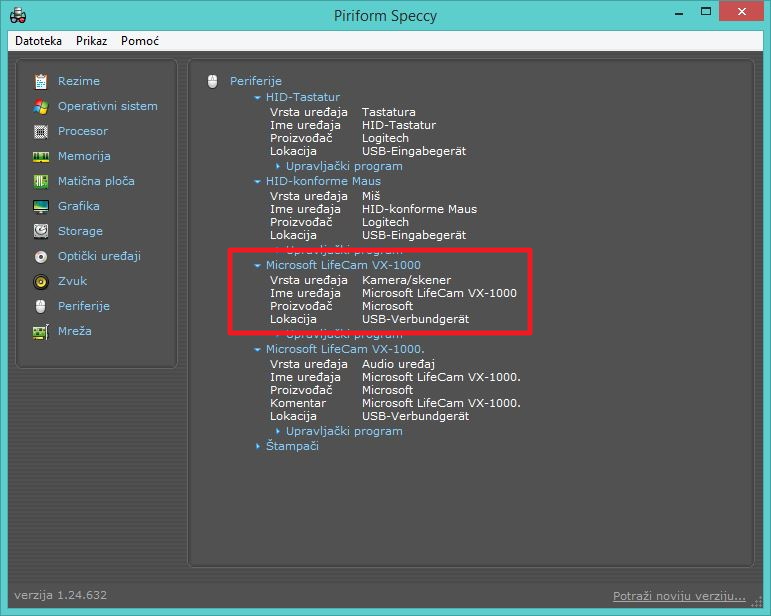Click the Operativni sistem Windows flag icon

tap(41, 106)
